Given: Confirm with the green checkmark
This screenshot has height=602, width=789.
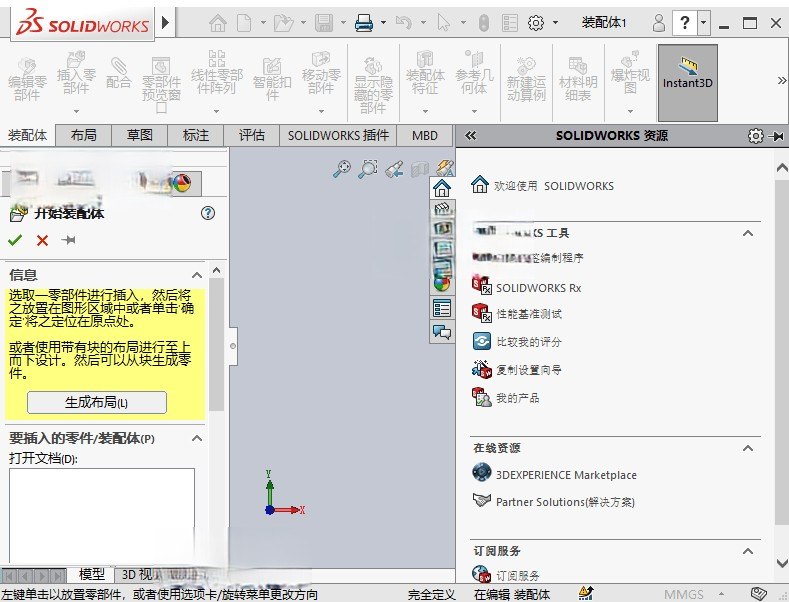Looking at the screenshot, I should click(x=15, y=240).
